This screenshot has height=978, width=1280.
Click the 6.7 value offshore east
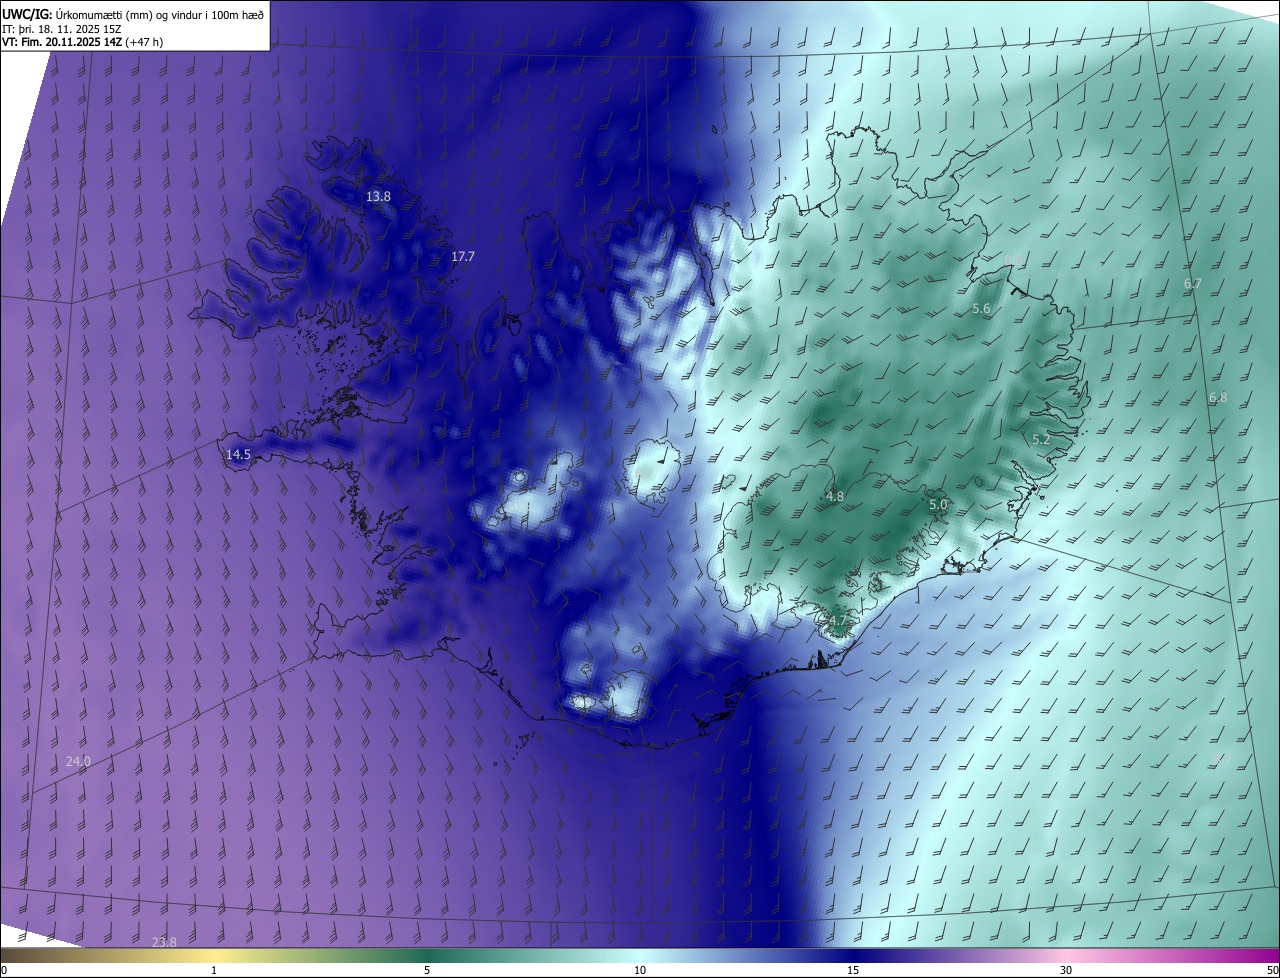[1192, 284]
